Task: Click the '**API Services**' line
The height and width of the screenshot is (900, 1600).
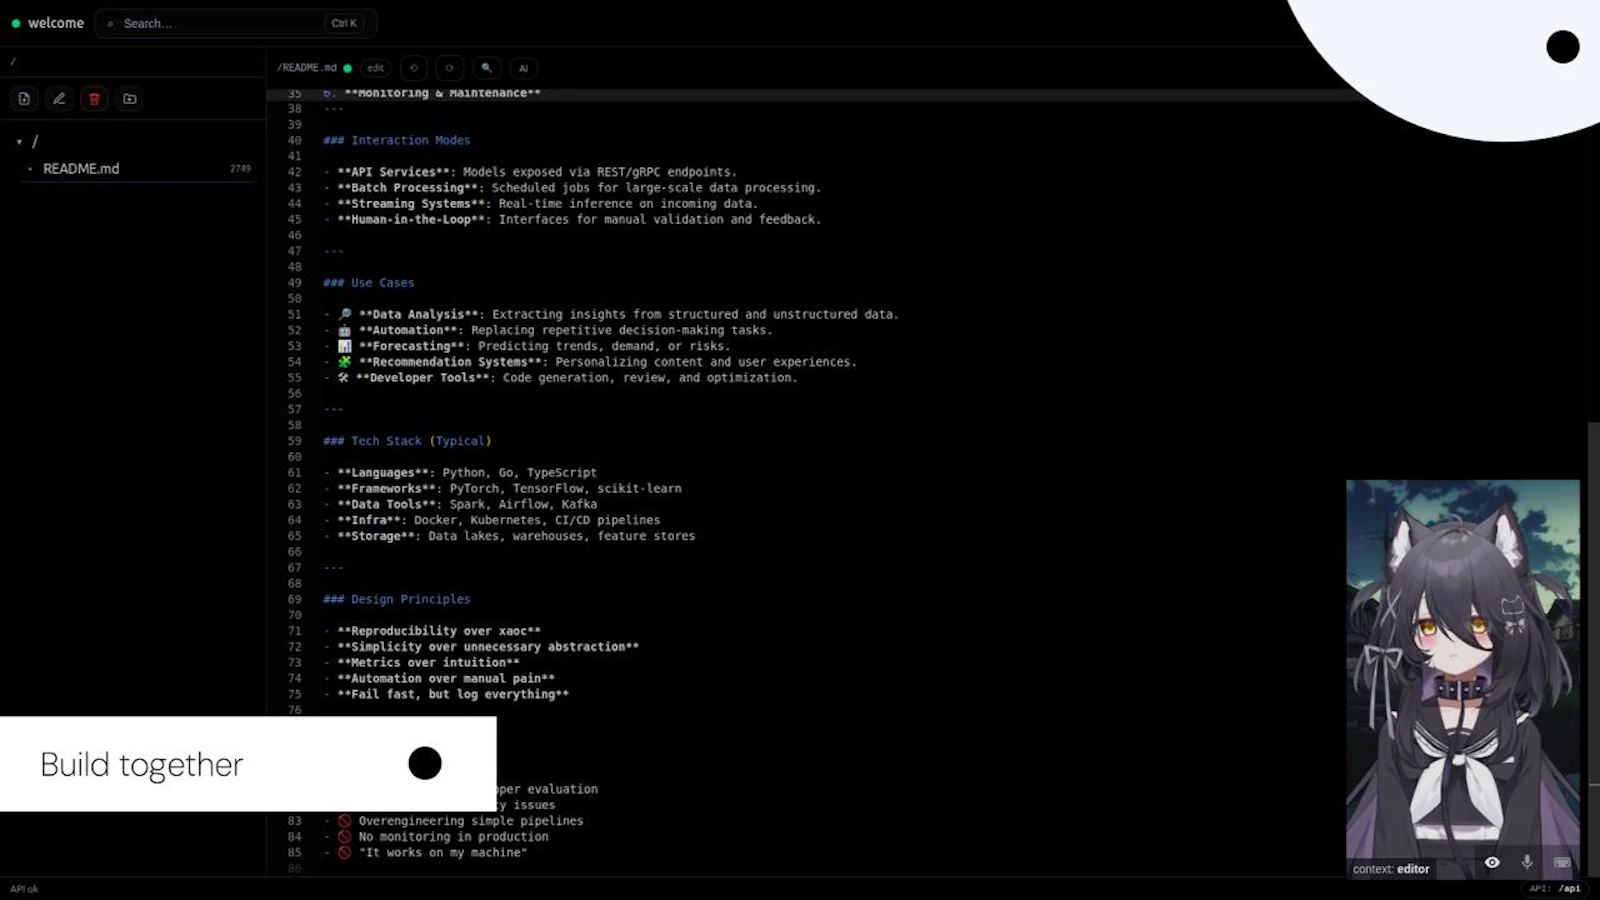Action: click(530, 172)
